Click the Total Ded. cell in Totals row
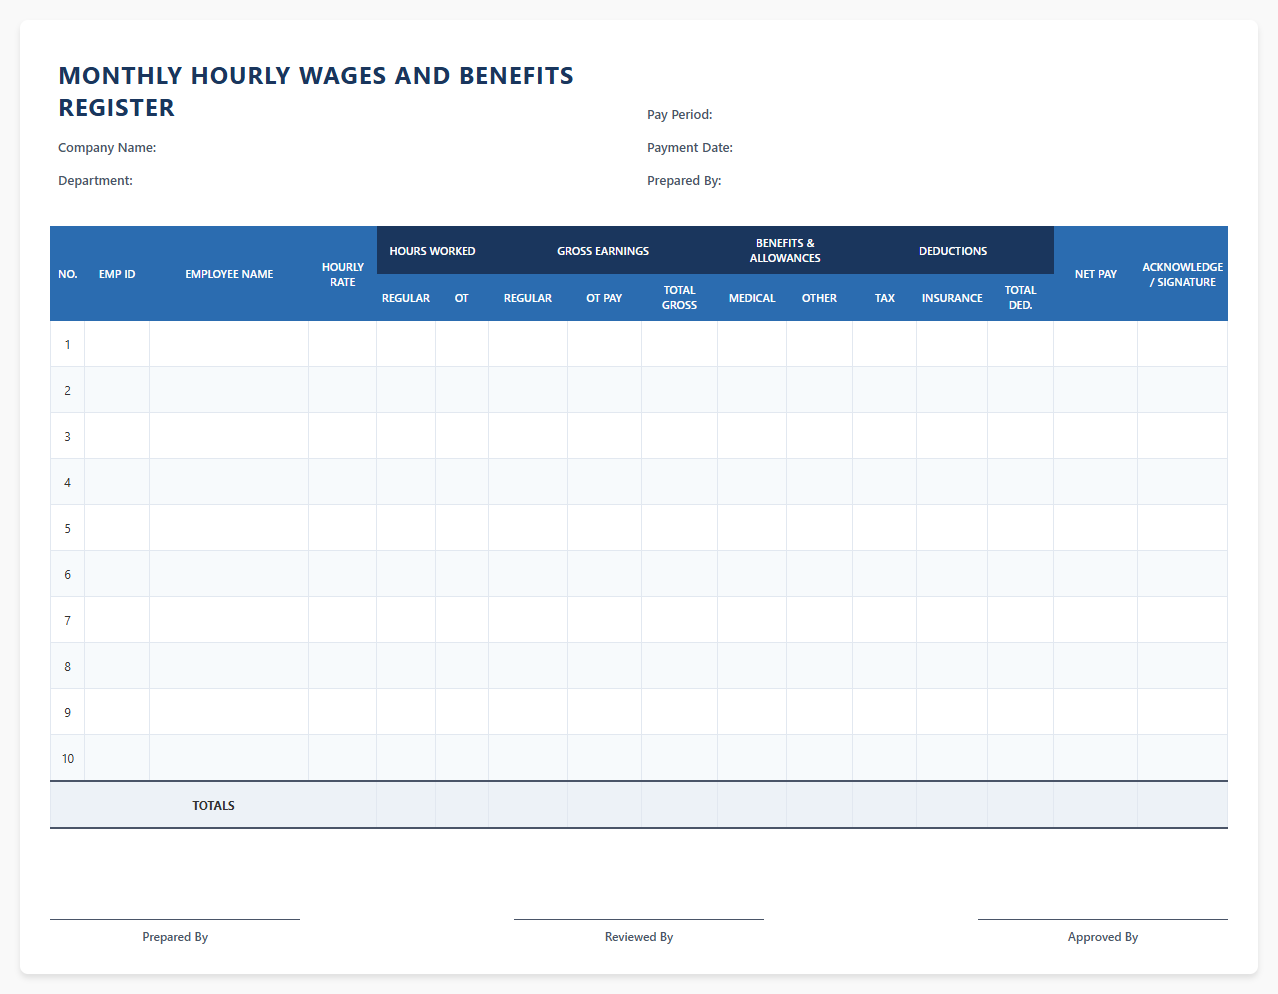Image resolution: width=1278 pixels, height=994 pixels. pyautogui.click(x=1021, y=805)
